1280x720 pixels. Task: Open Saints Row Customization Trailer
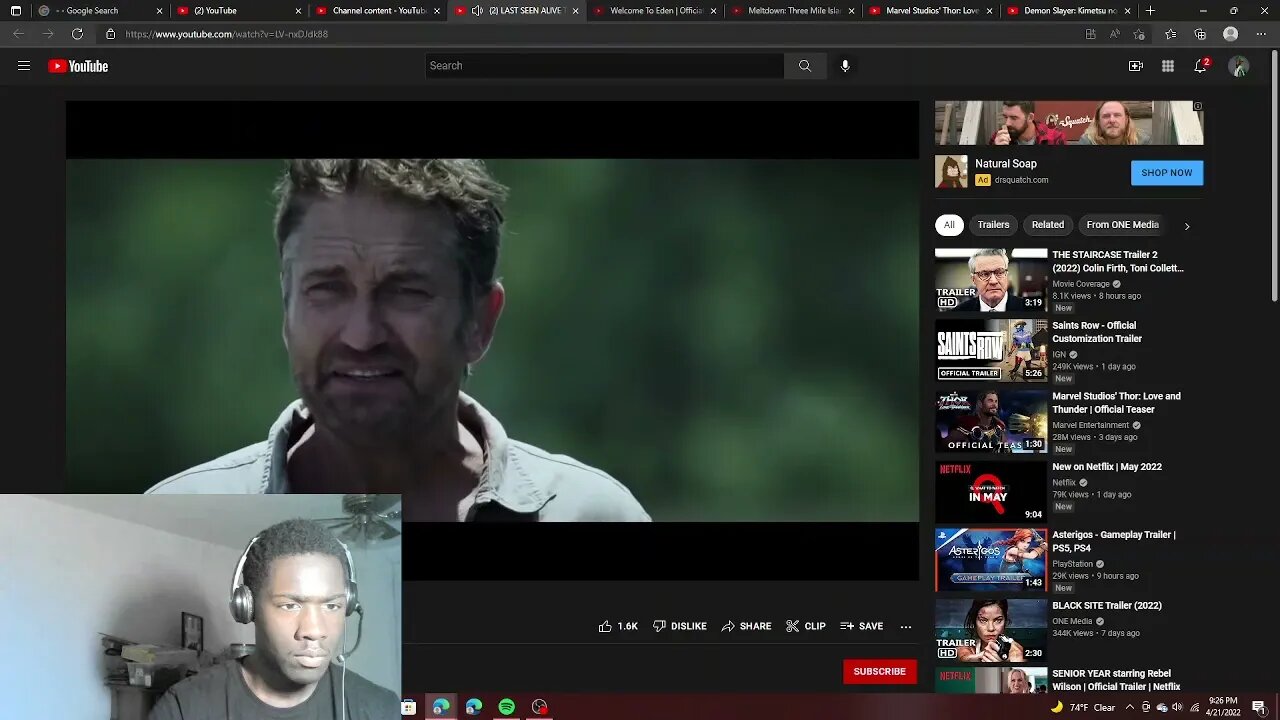(1097, 332)
